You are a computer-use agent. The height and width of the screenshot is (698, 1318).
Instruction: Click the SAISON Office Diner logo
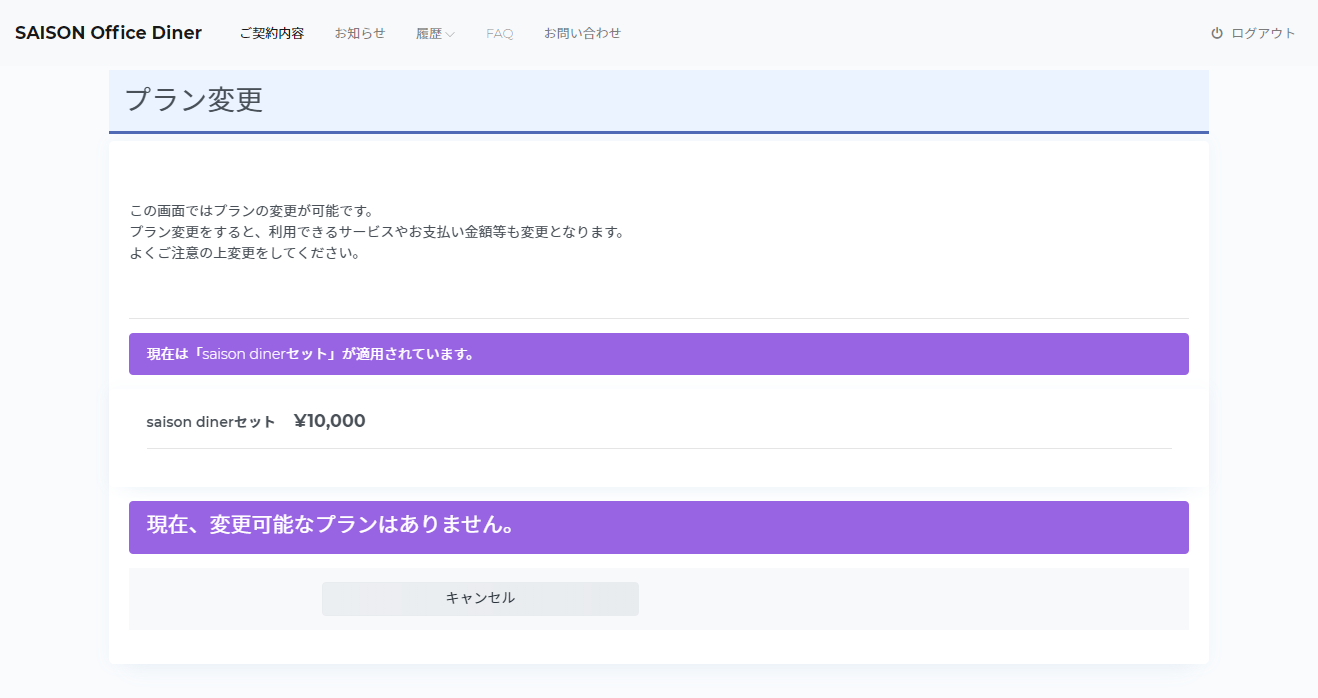108,33
